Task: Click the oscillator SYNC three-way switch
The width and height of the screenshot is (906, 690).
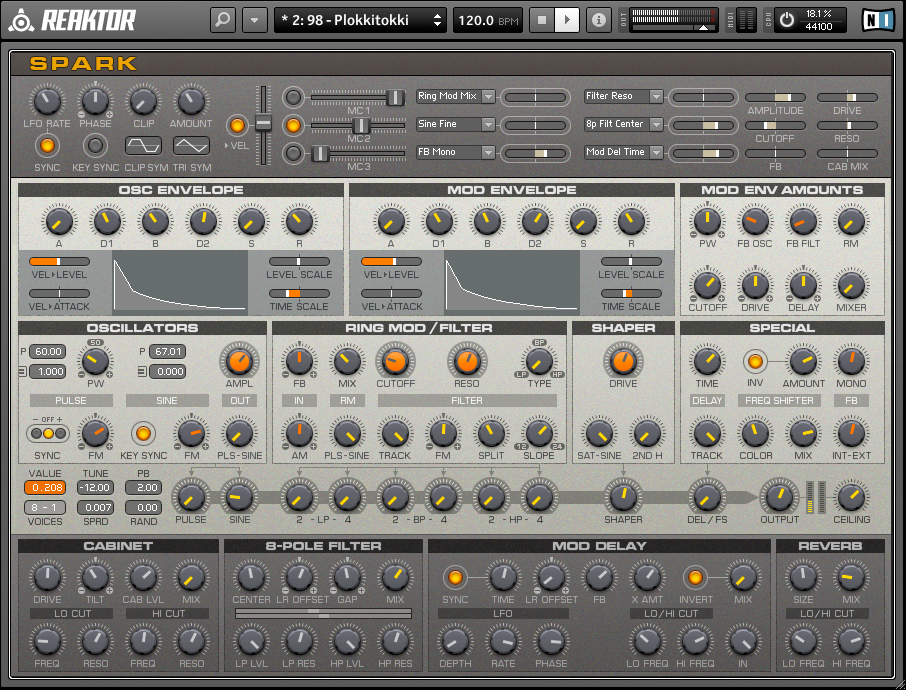Action: coord(48,433)
